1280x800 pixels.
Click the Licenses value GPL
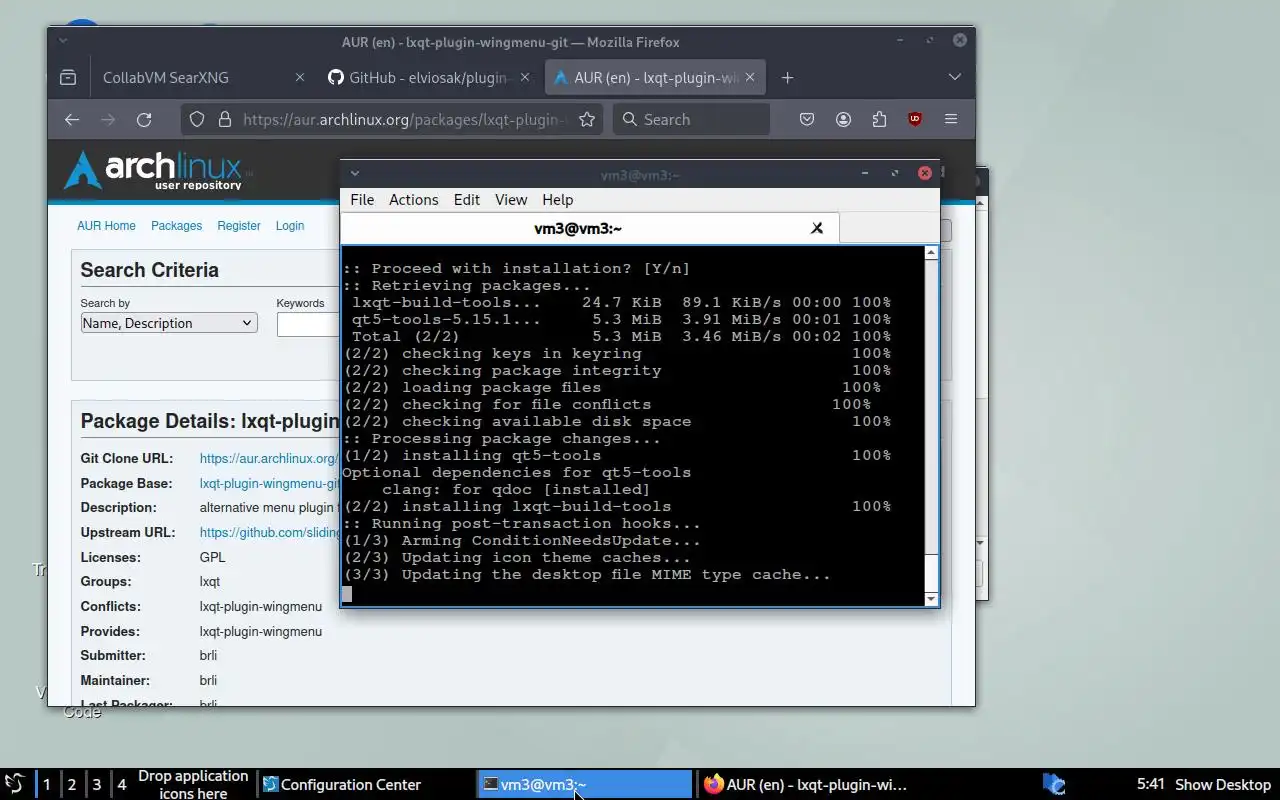(212, 557)
